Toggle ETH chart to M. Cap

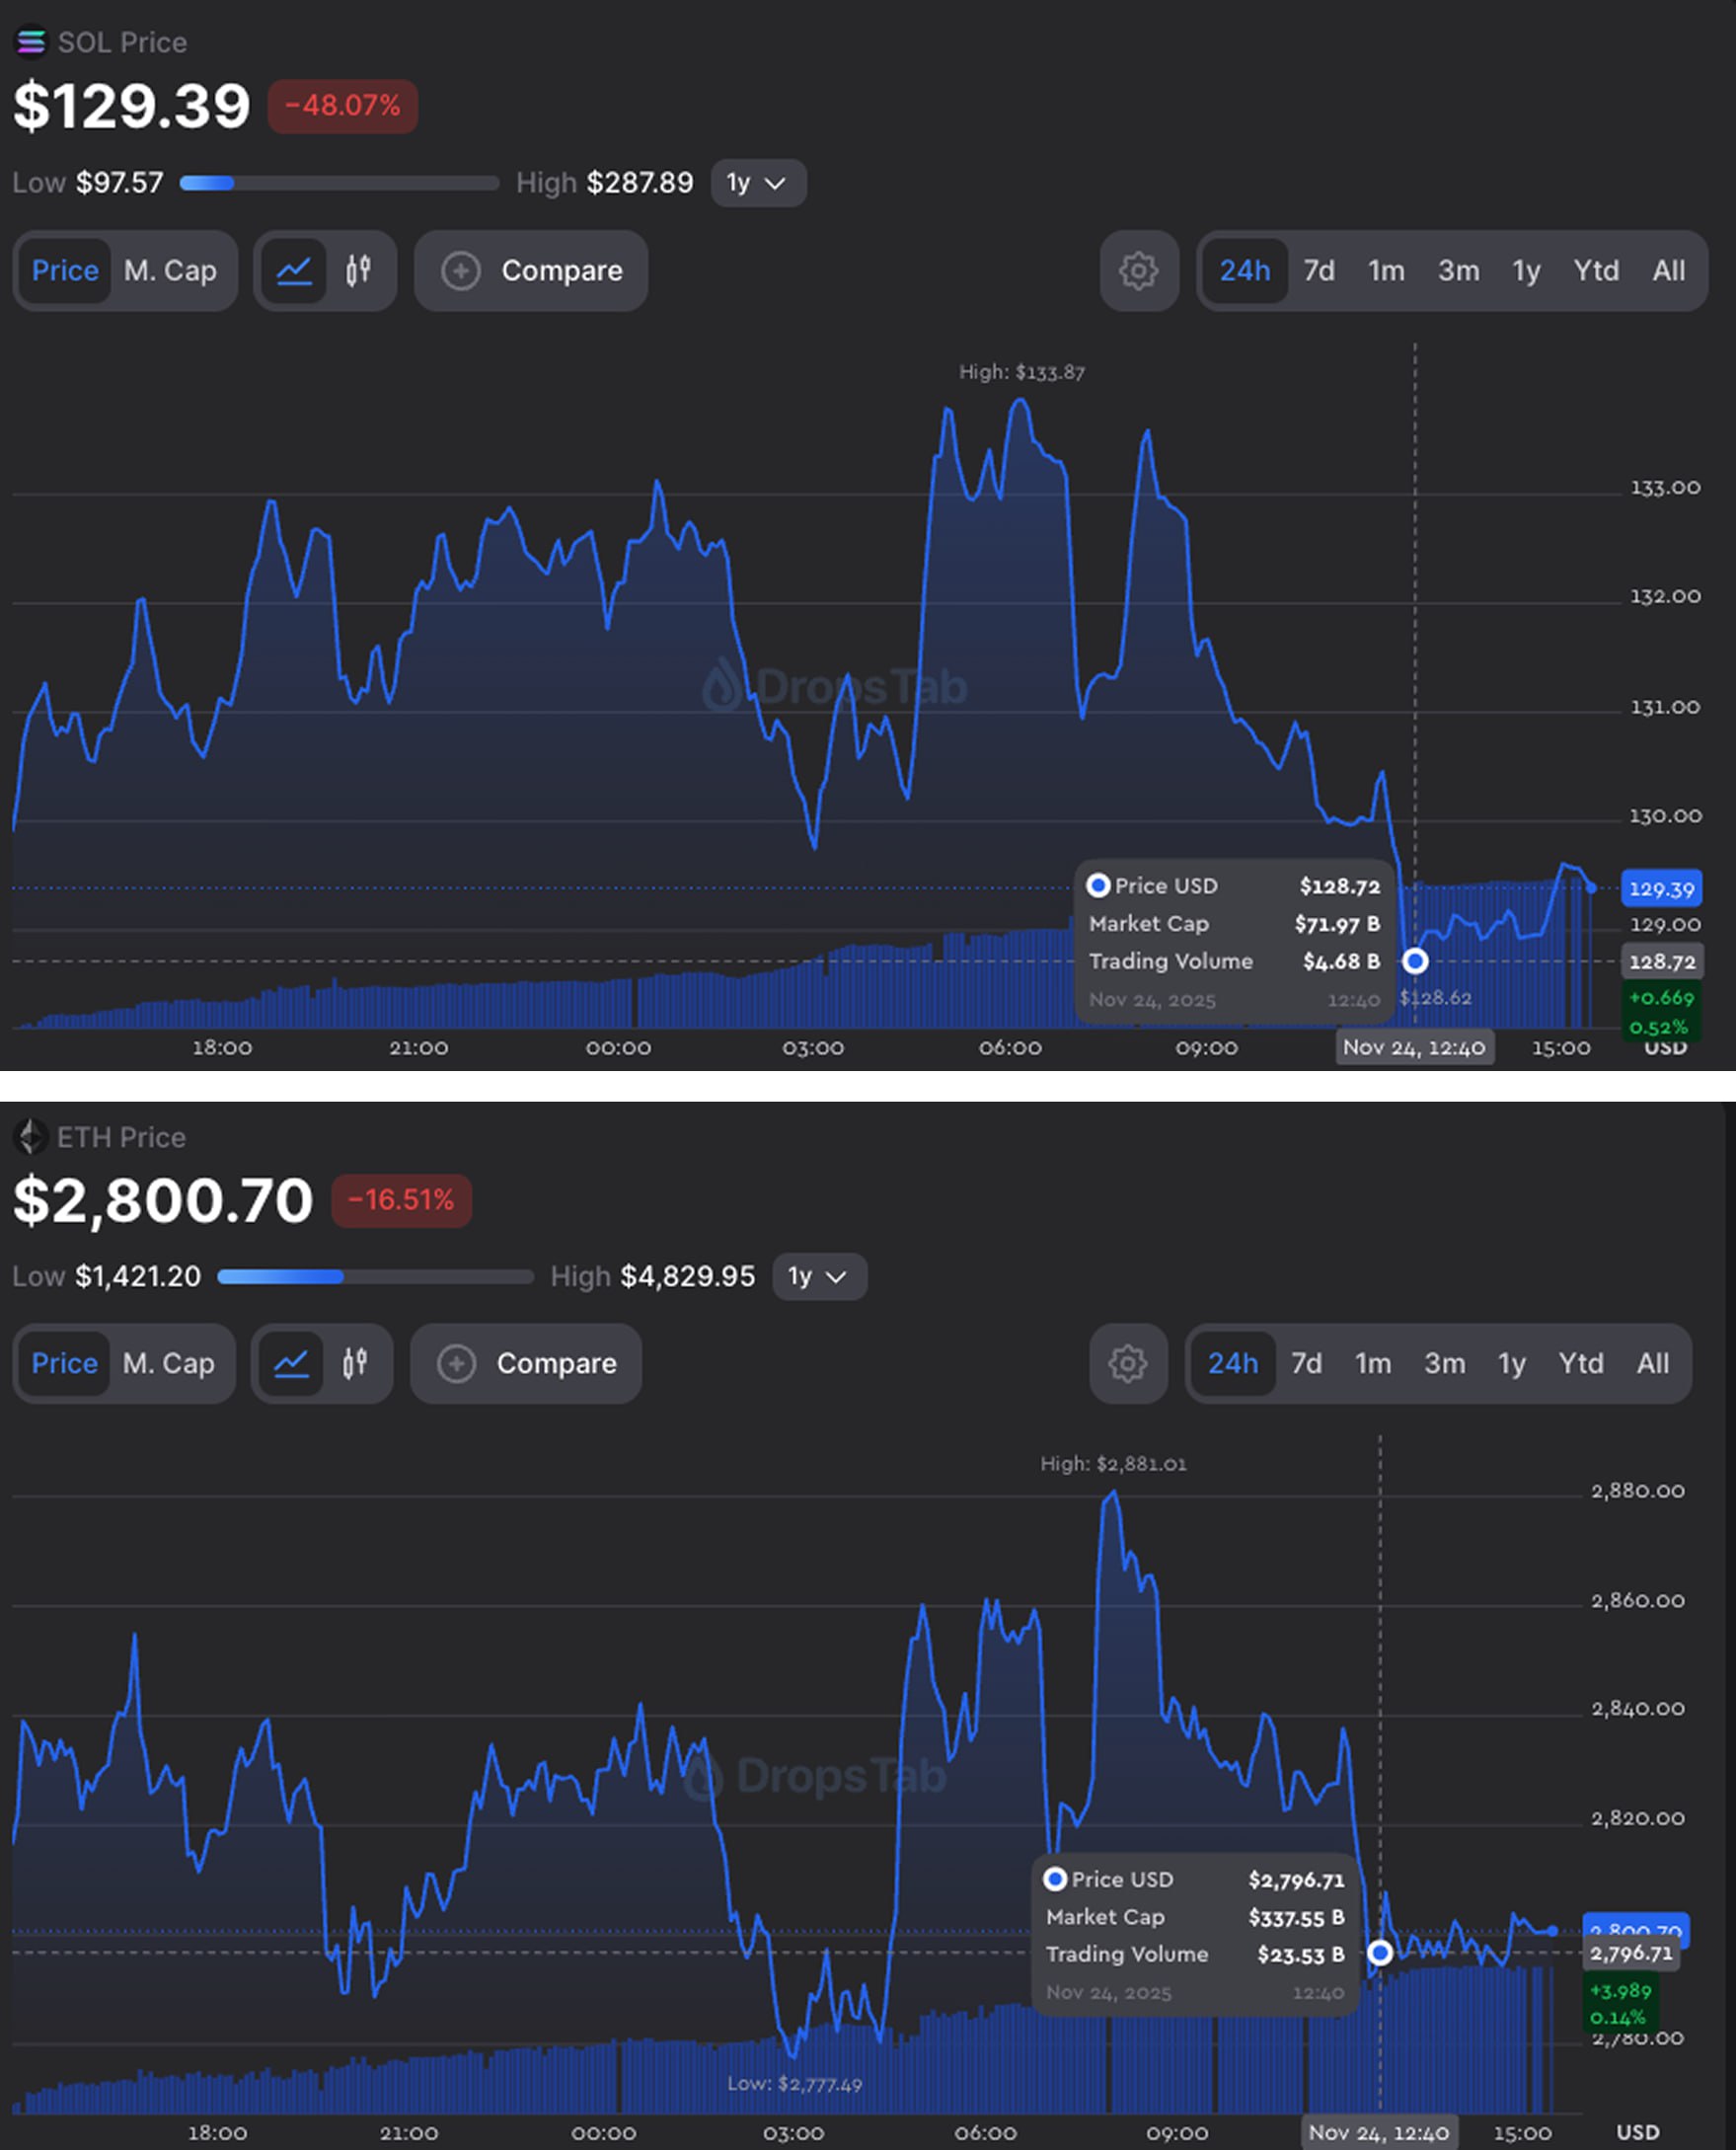tap(168, 1363)
